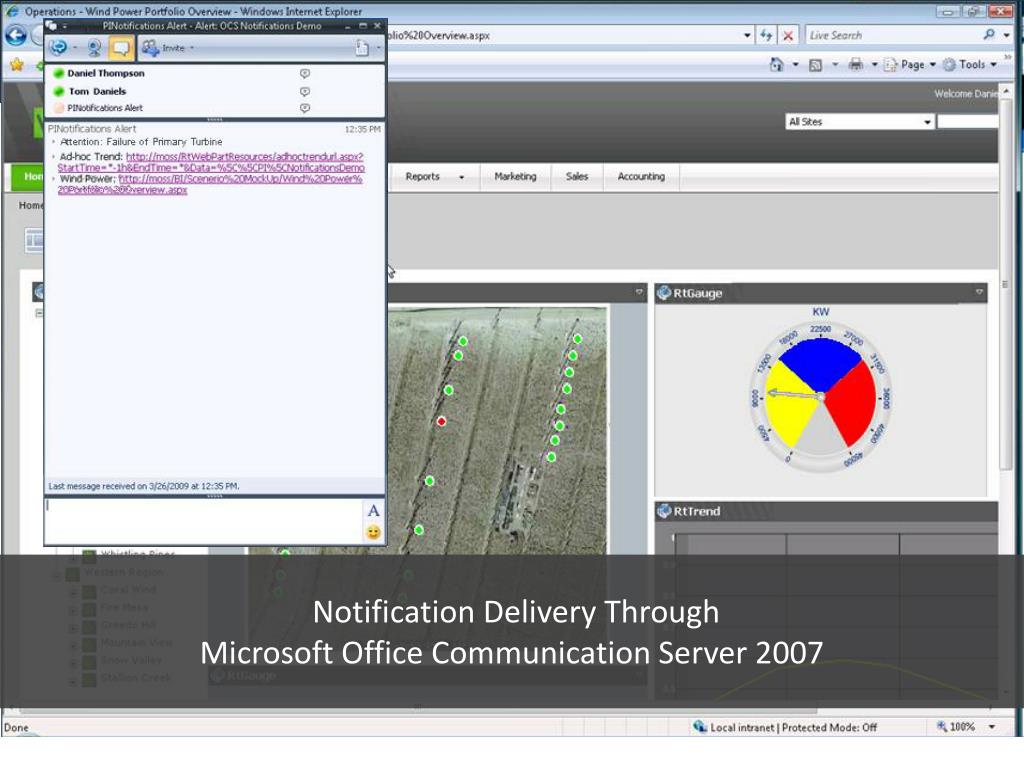Image resolution: width=1024 pixels, height=768 pixels.
Task: Click the SharePoint site search field
Action: (968, 121)
